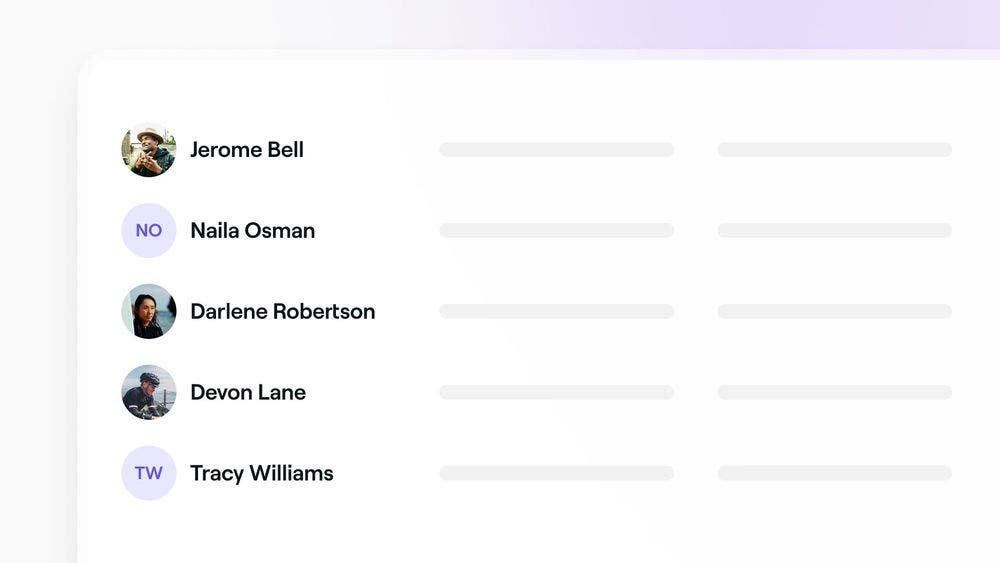Image resolution: width=1000 pixels, height=563 pixels.
Task: Open the Devon Lane name link
Action: pos(248,392)
